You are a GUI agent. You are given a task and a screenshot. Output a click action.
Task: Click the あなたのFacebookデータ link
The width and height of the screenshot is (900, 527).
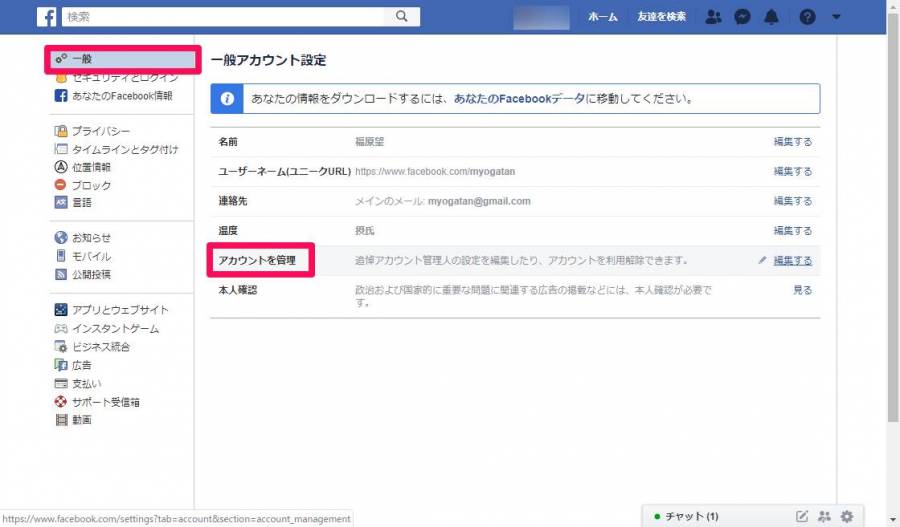519,99
